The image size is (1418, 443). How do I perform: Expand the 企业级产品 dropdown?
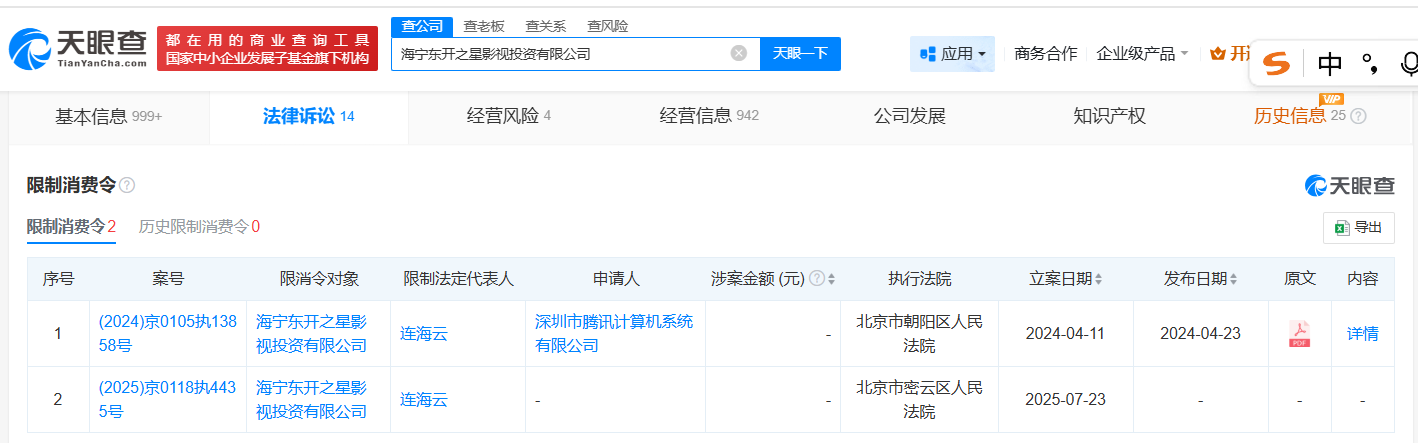(x=1142, y=54)
